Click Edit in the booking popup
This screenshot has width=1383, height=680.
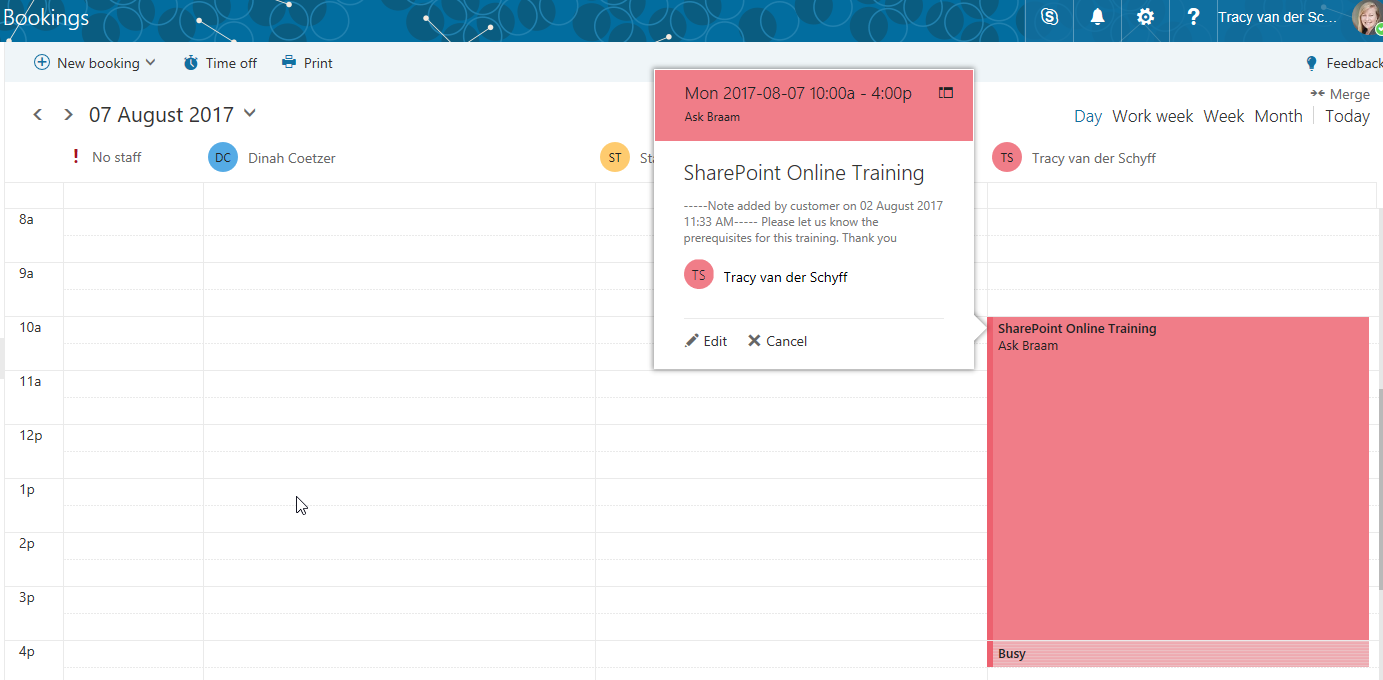click(x=706, y=341)
